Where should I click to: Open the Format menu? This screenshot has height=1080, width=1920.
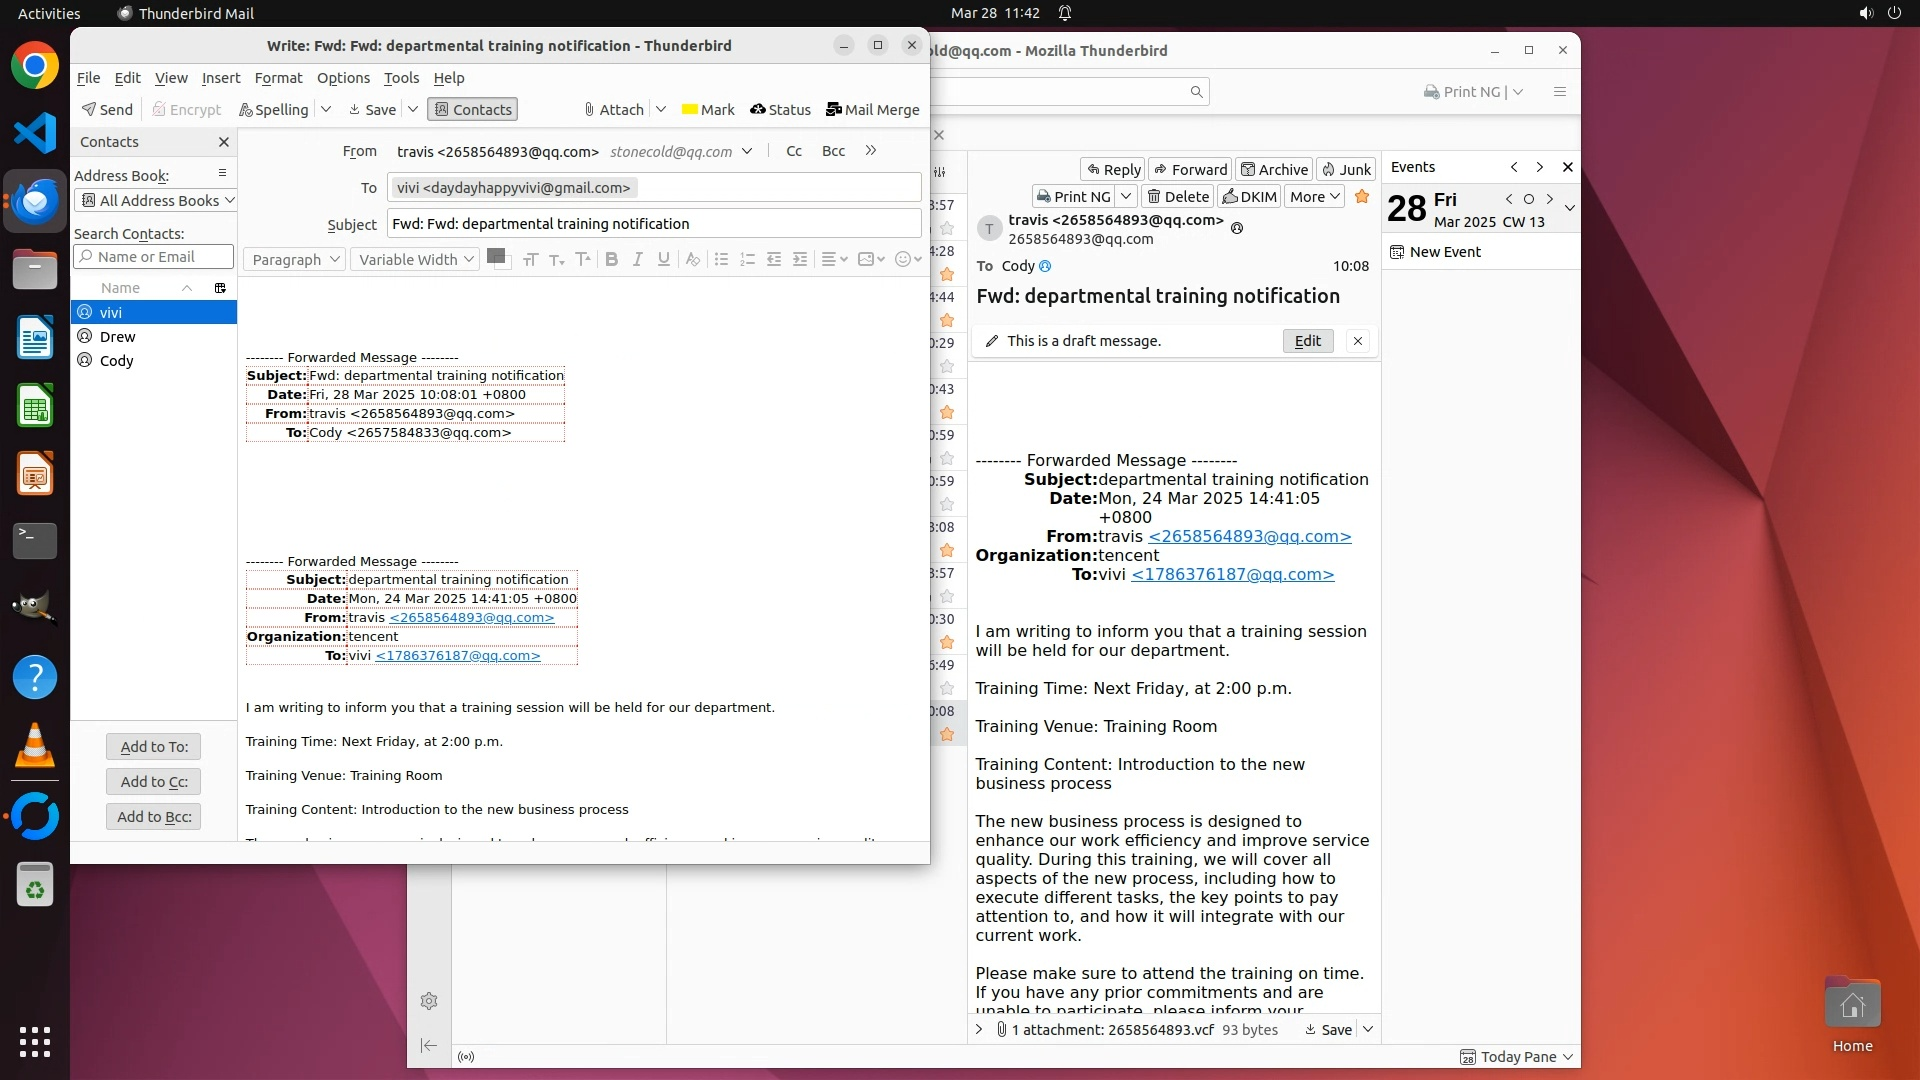click(x=278, y=78)
